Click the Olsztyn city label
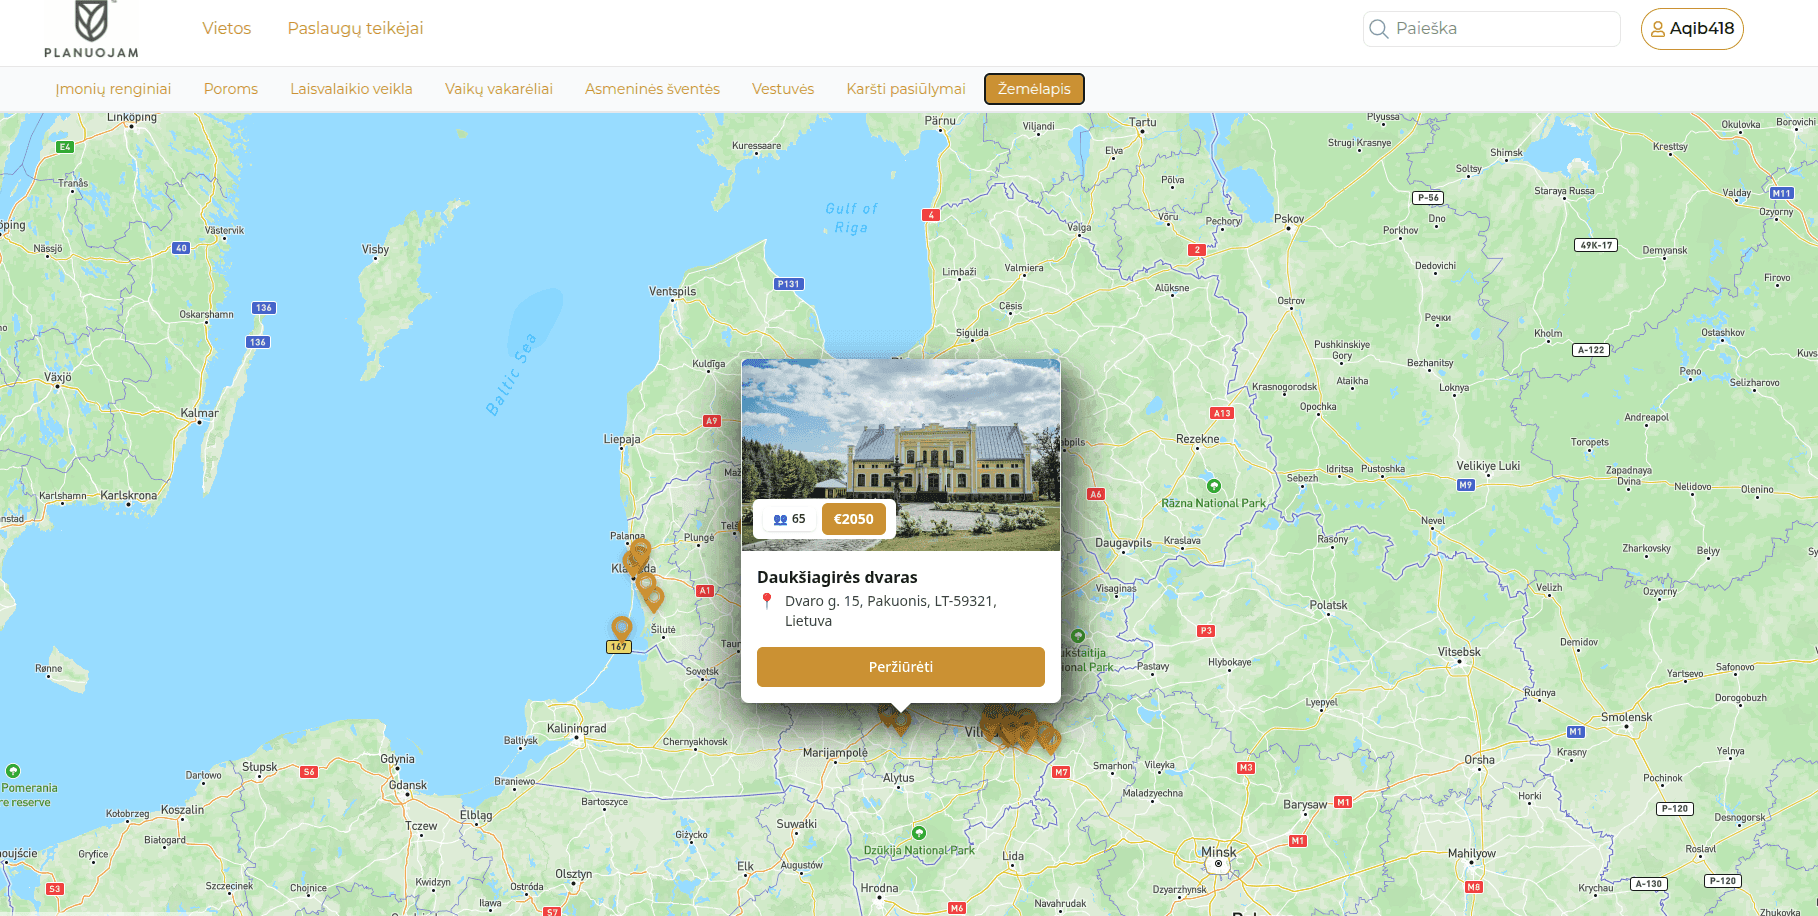This screenshot has height=916, width=1818. pos(574,874)
